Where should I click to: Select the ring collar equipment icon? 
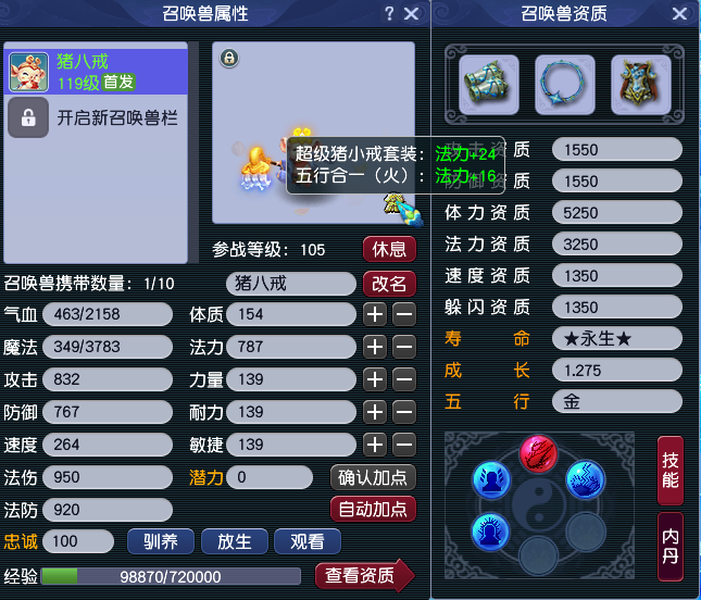(565, 85)
